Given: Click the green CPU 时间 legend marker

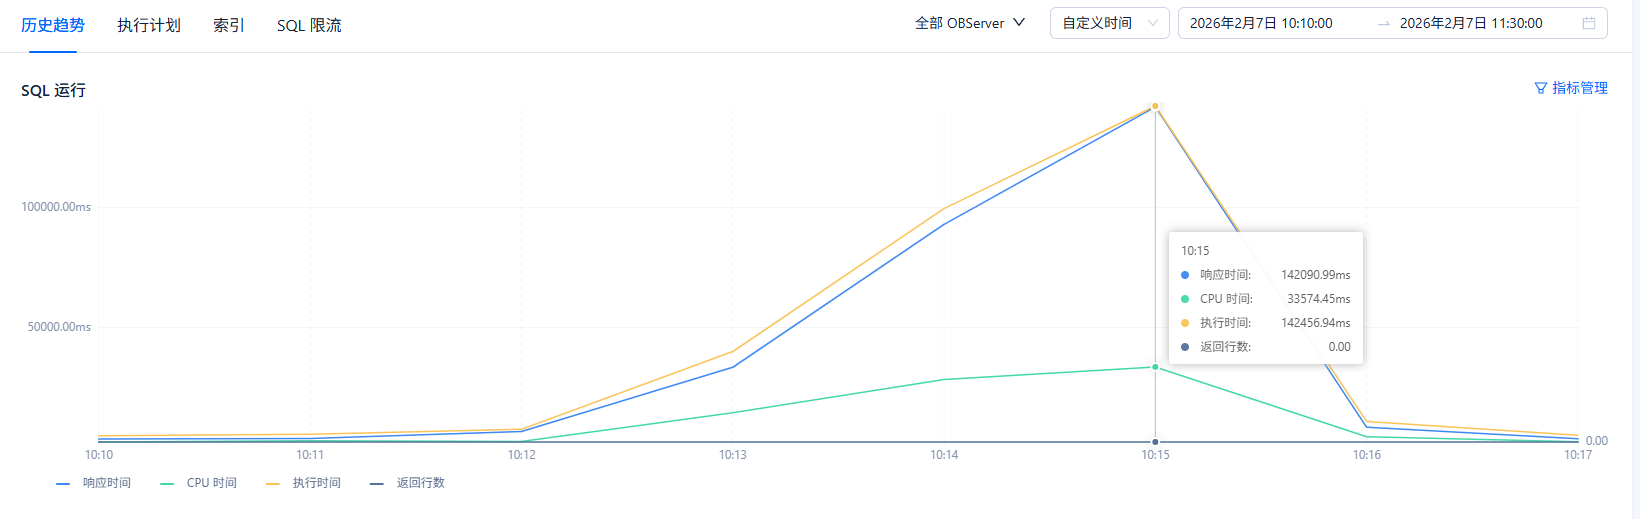Looking at the screenshot, I should [x=167, y=483].
